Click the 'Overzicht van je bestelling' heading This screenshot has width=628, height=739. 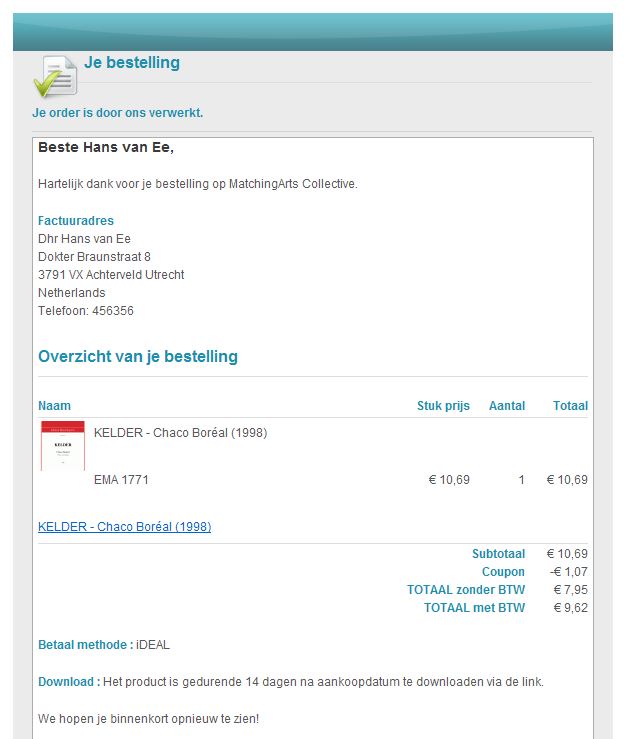point(138,357)
